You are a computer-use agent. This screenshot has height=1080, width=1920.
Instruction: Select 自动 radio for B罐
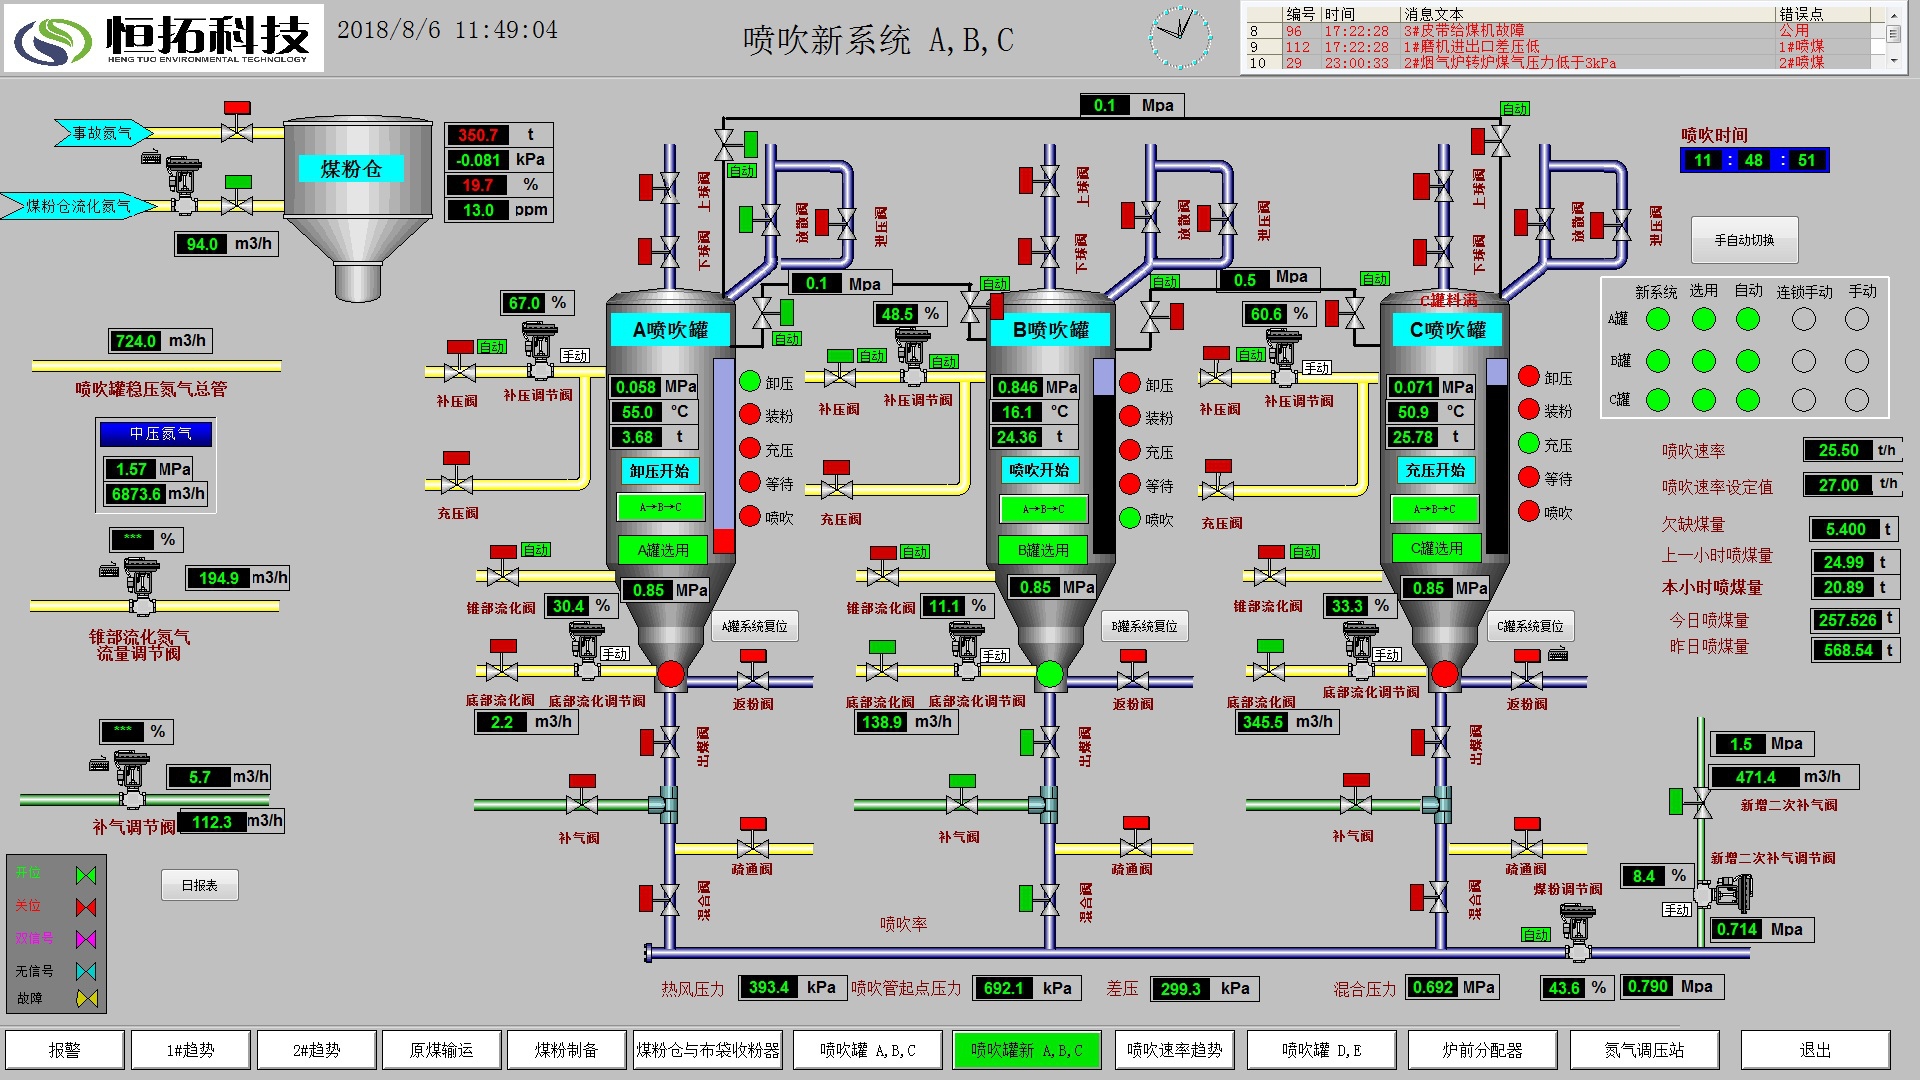click(1748, 360)
